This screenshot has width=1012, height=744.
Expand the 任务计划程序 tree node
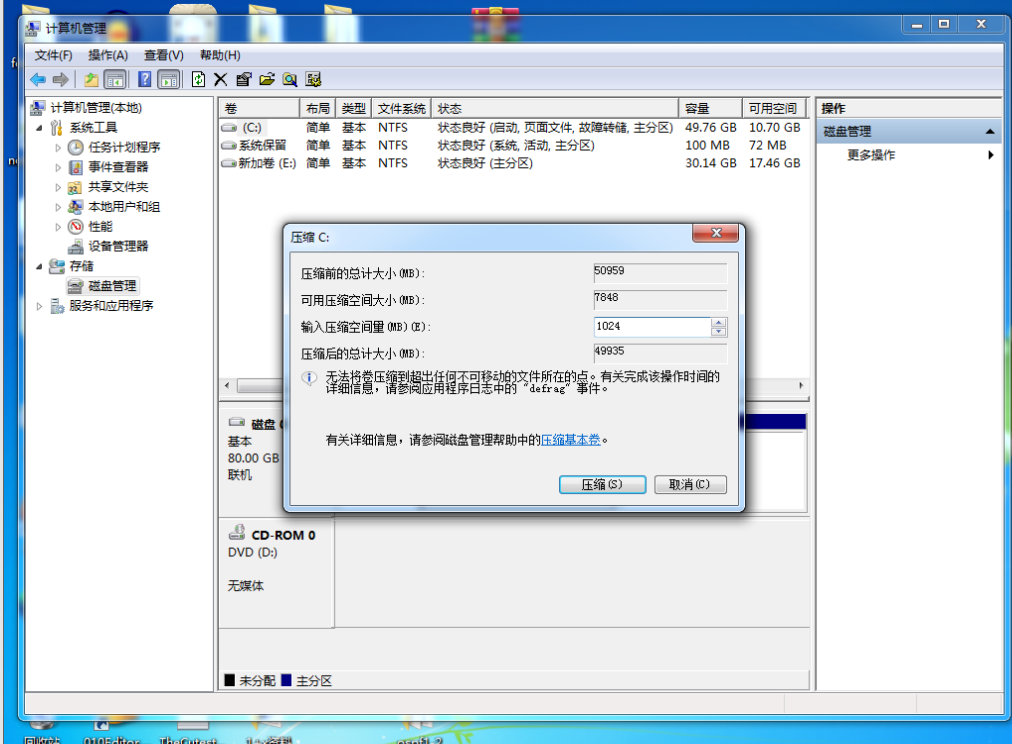(x=59, y=148)
